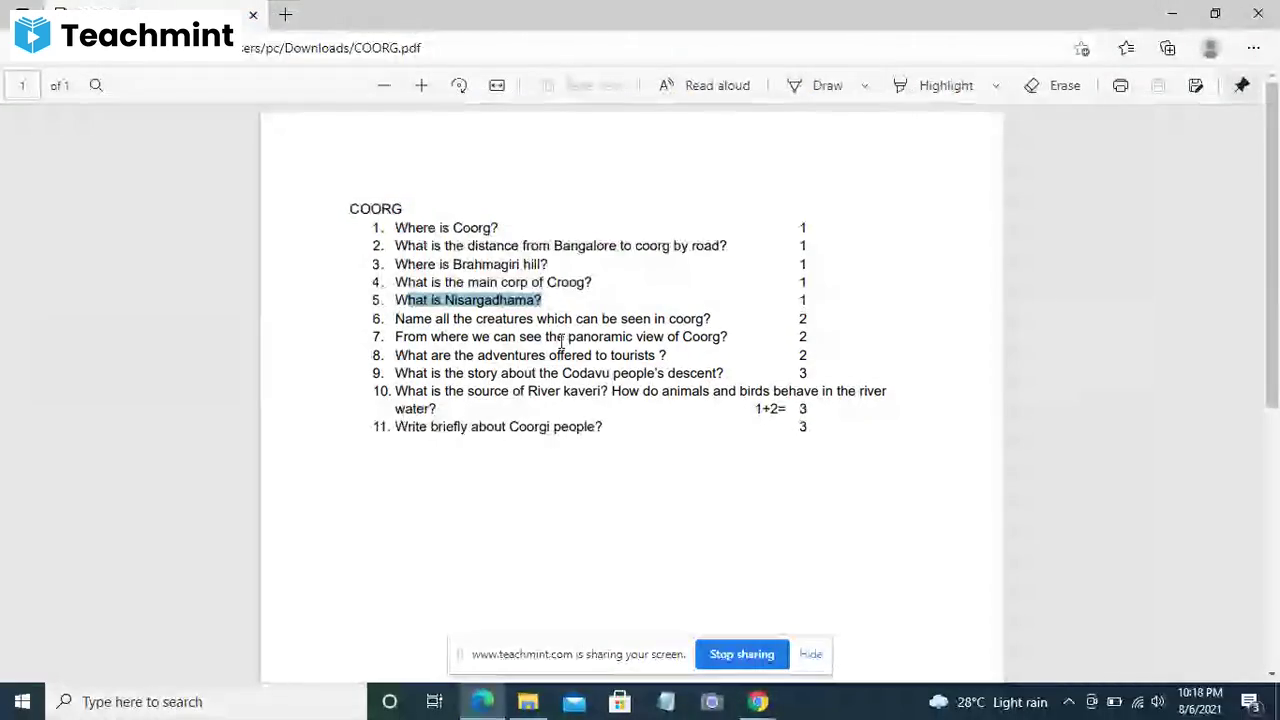Open the Windows Start menu
The height and width of the screenshot is (720, 1280).
point(22,702)
